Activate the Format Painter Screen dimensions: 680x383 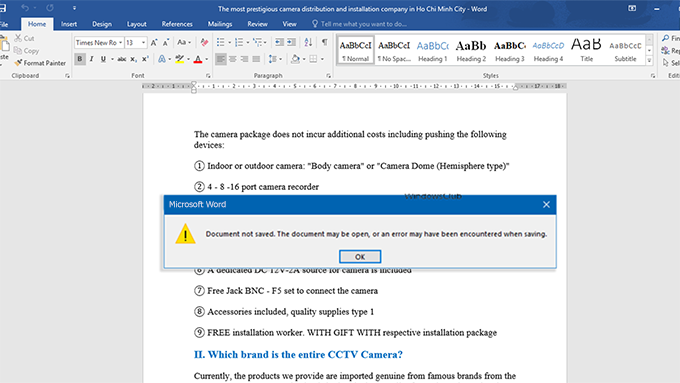[x=40, y=63]
